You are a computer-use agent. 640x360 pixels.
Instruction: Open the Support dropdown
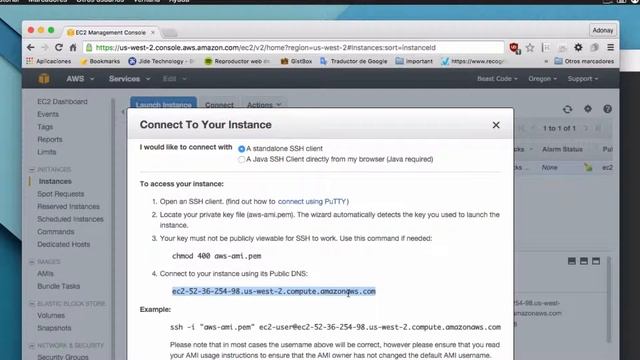pyautogui.click(x=582, y=79)
